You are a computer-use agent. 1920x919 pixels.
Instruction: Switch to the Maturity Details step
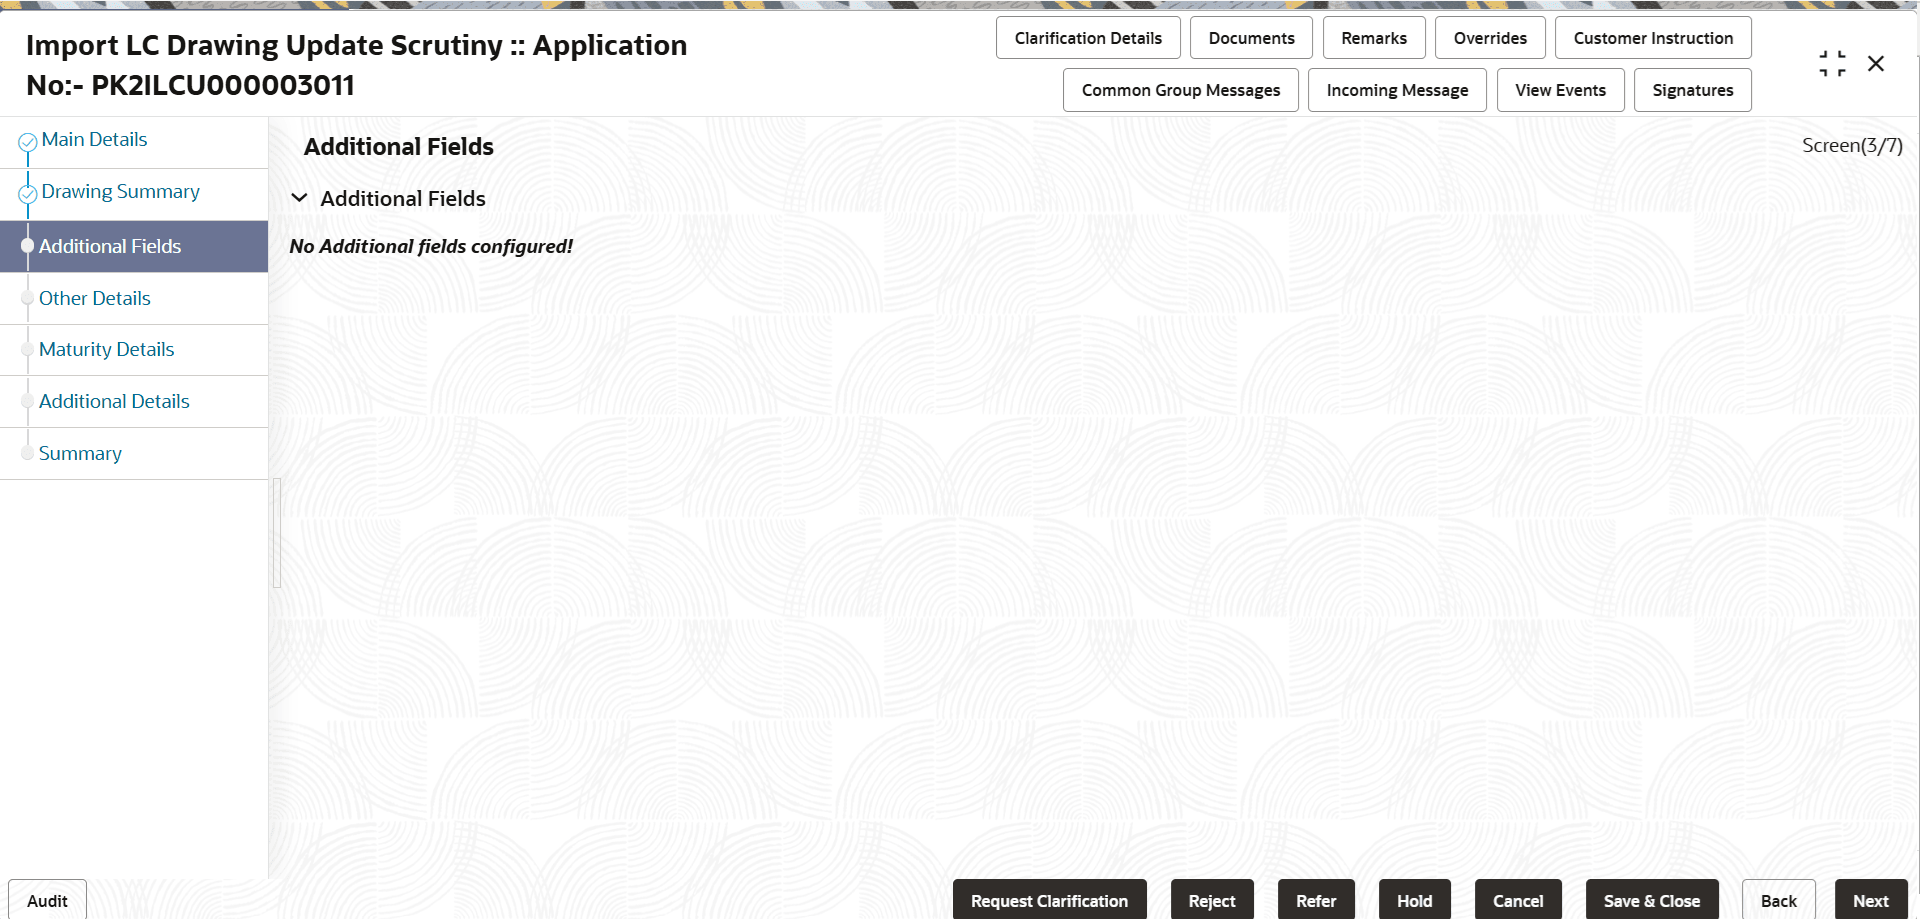point(106,349)
